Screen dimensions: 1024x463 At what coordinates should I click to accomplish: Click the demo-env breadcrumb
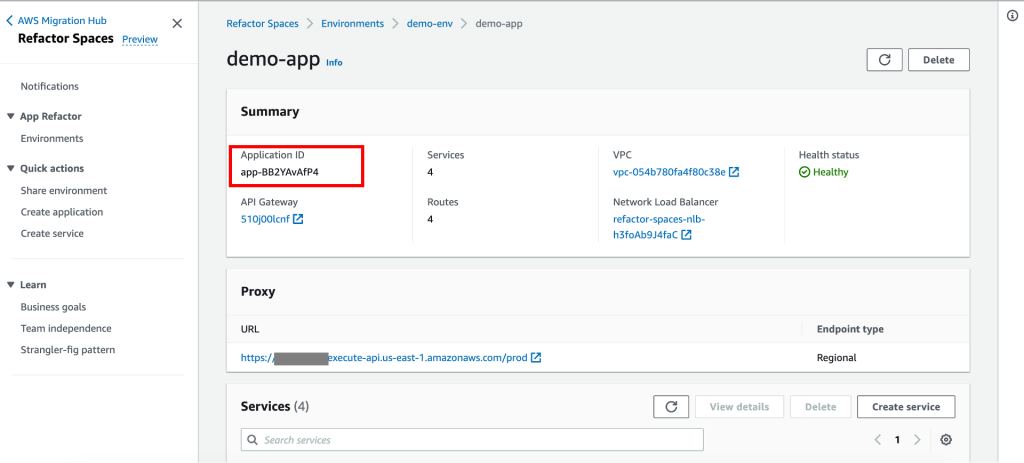(428, 24)
